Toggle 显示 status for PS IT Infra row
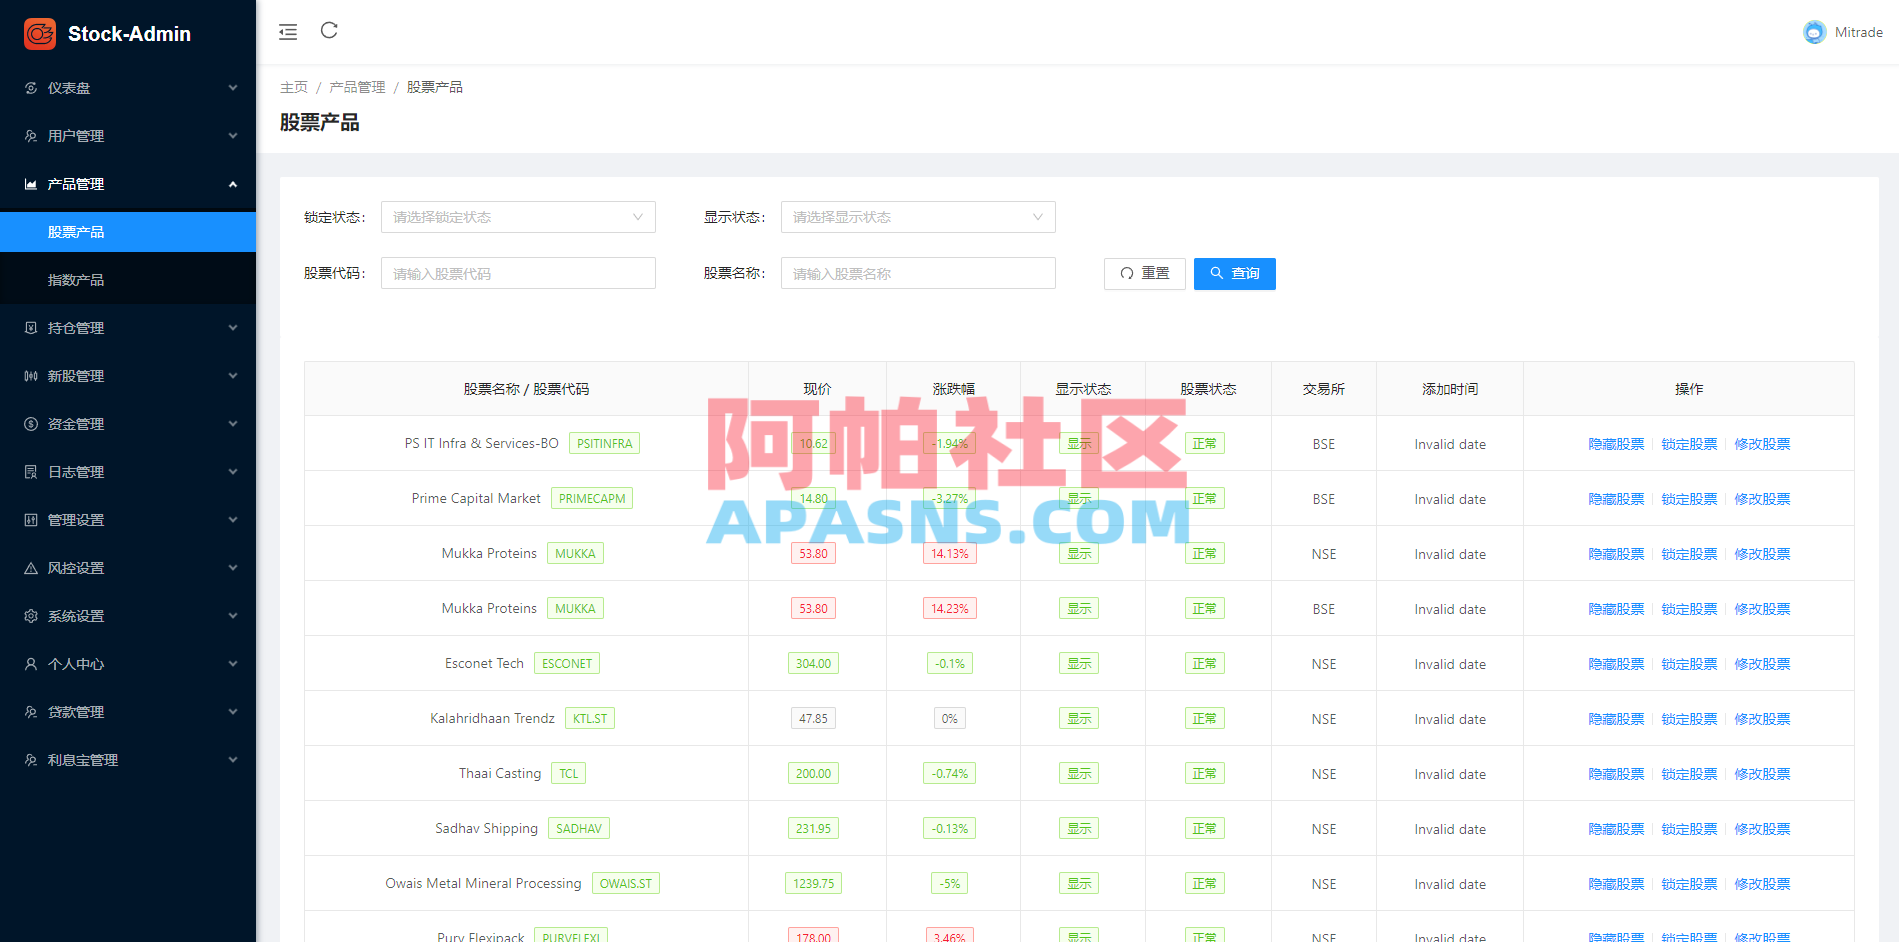Image resolution: width=1899 pixels, height=942 pixels. tap(1078, 443)
